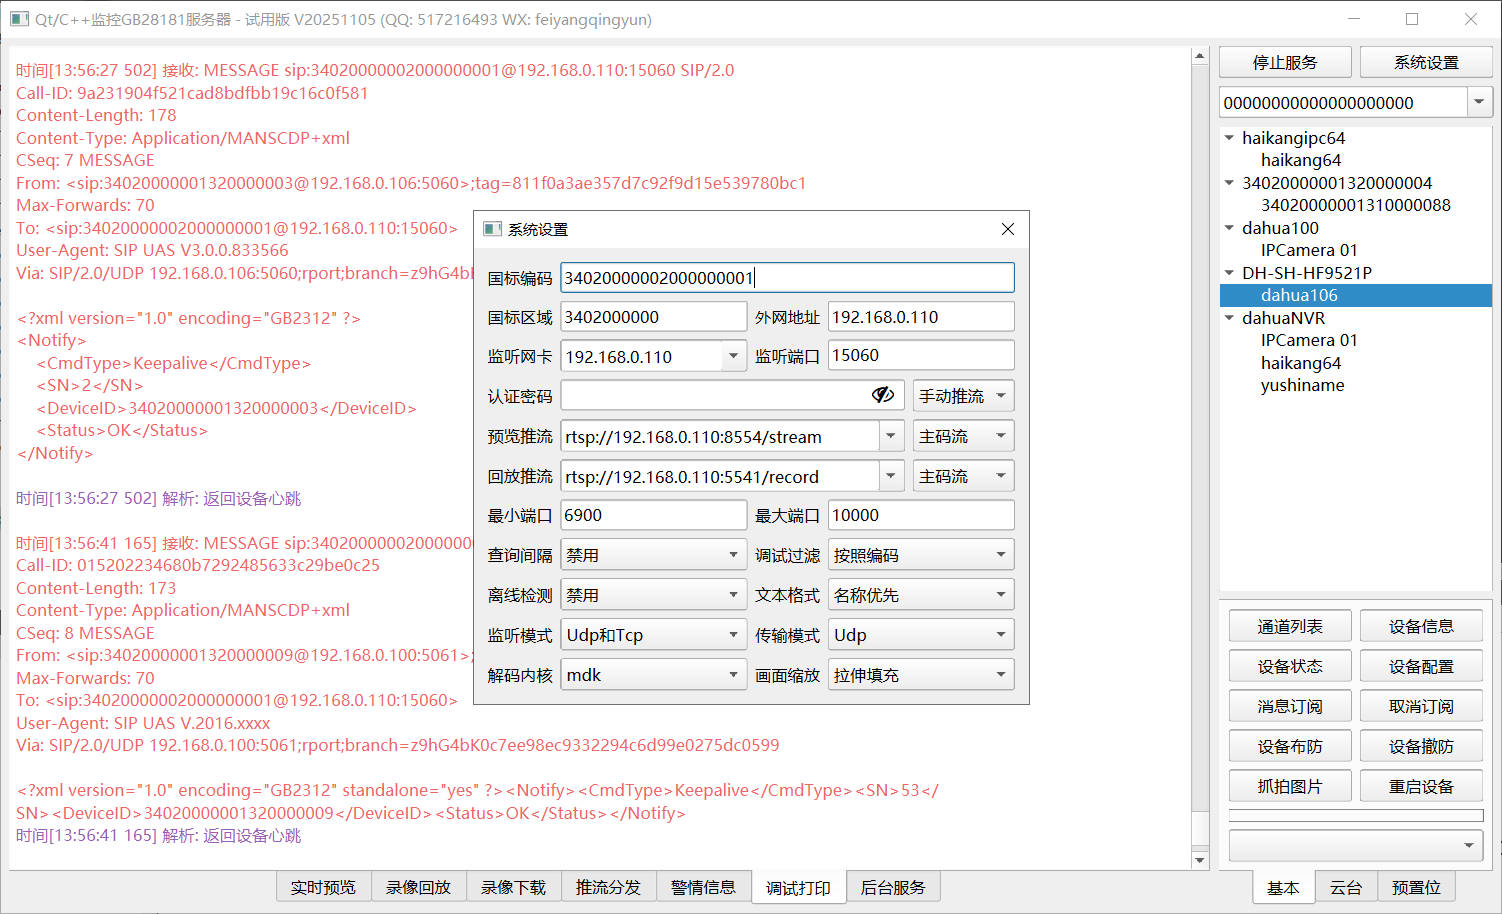Click the 取消订阅 button
Screen dimensions: 1502x914
(1421, 706)
